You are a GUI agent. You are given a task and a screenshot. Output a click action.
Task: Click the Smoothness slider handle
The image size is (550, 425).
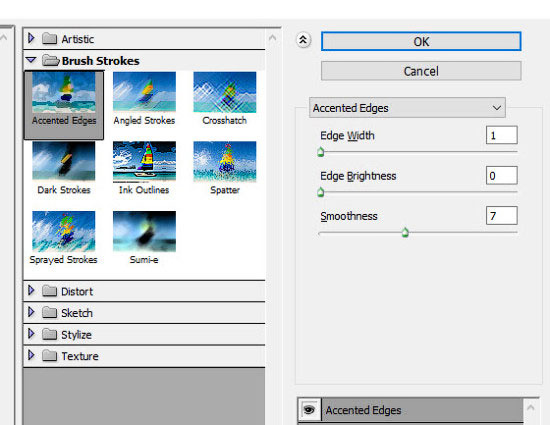click(405, 232)
